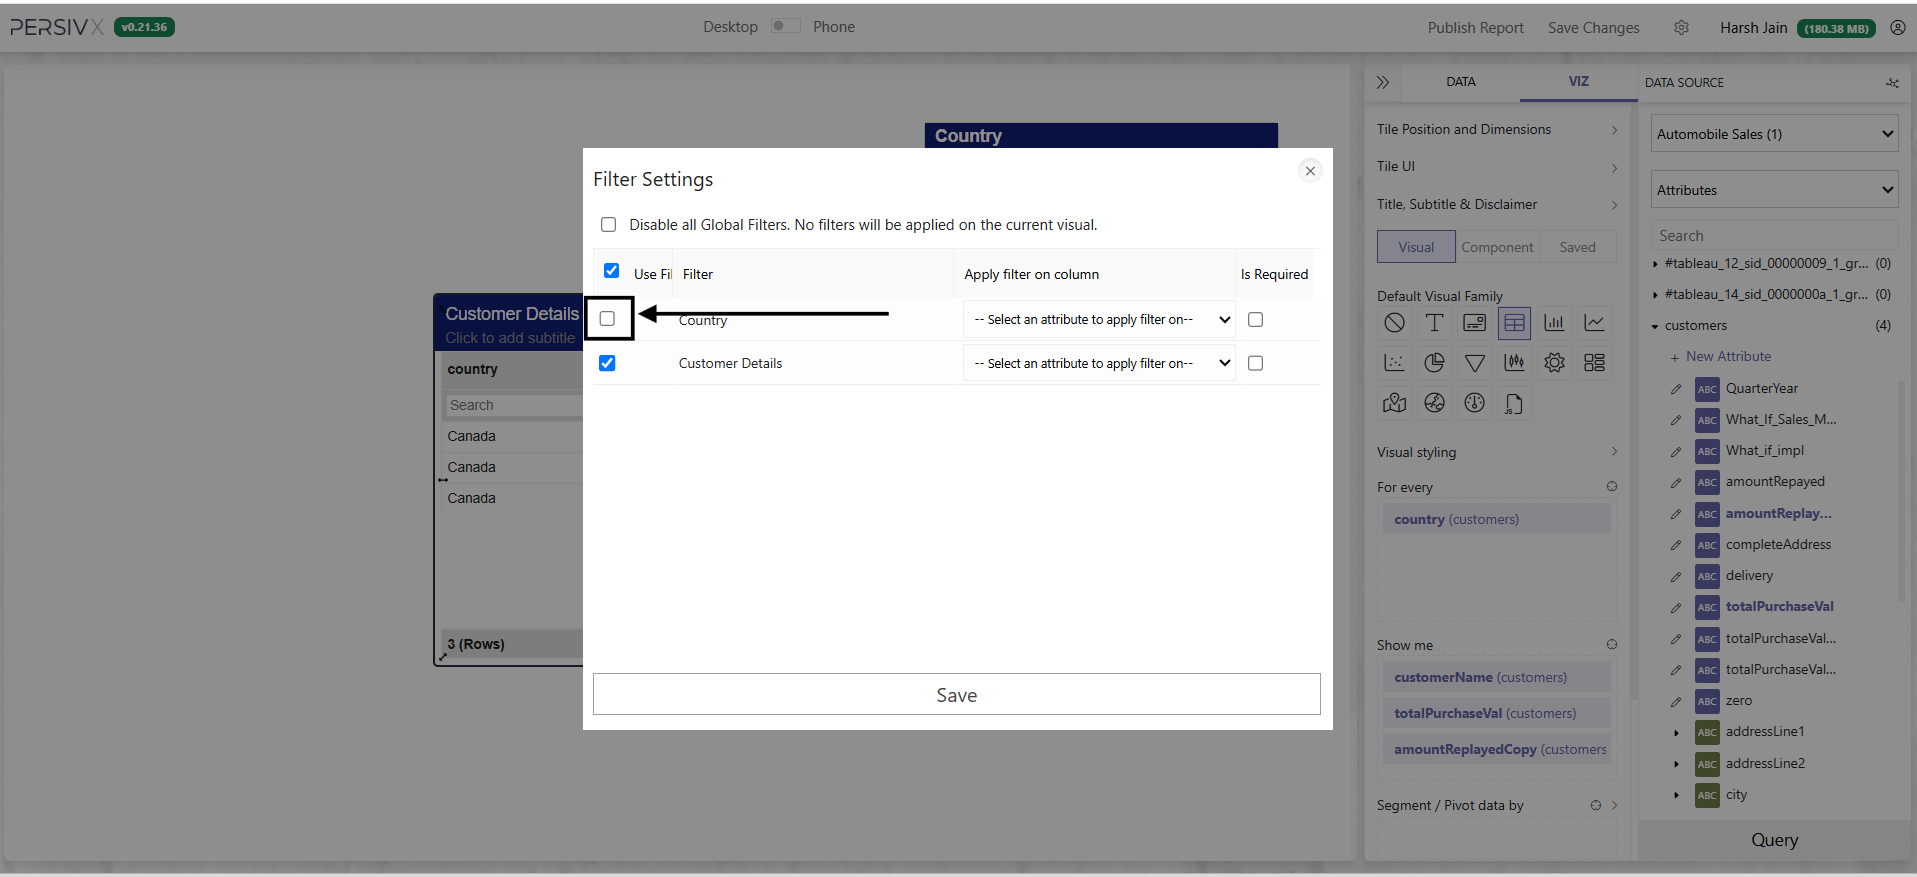Open Customer Details filter attribute dropdown
Image resolution: width=1917 pixels, height=877 pixels.
(1099, 364)
